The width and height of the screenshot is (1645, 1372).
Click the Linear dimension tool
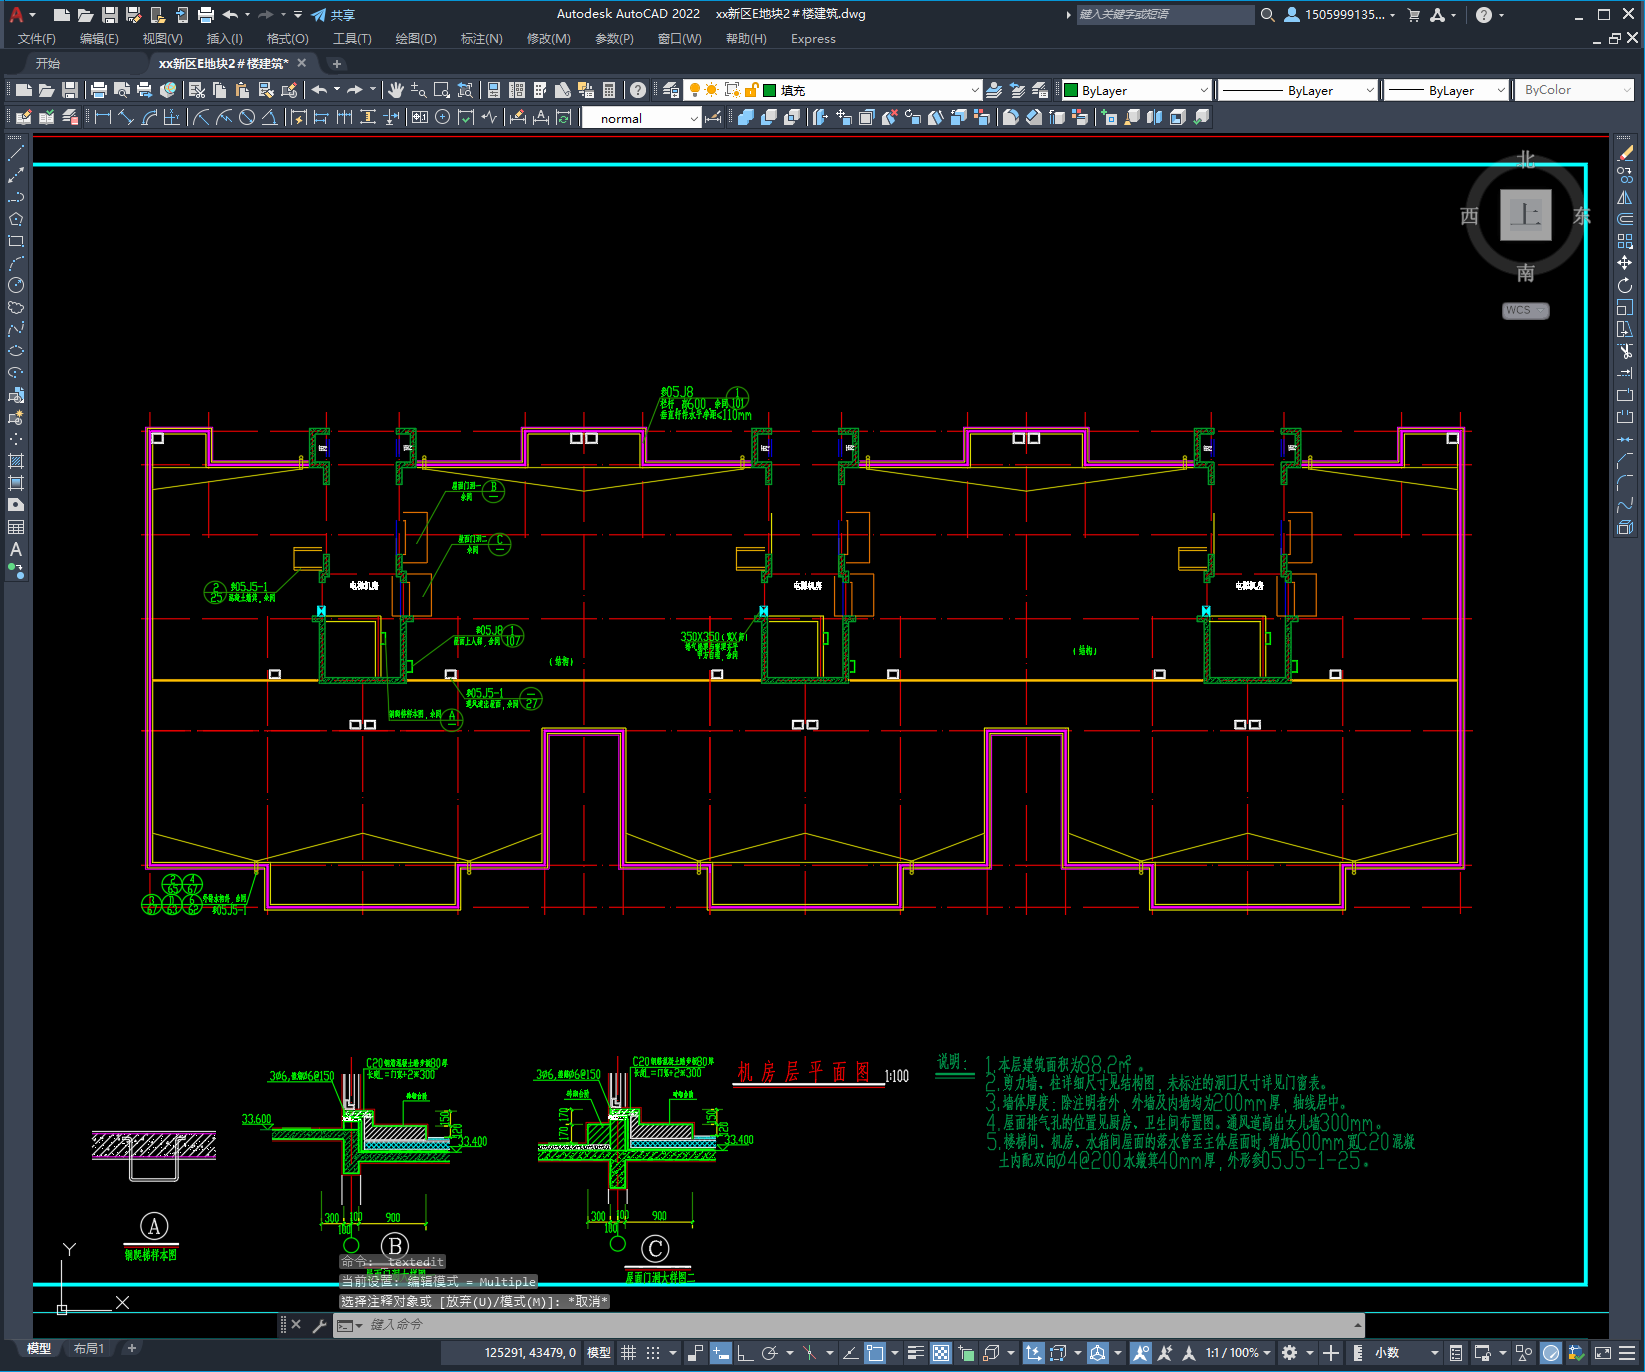click(103, 117)
